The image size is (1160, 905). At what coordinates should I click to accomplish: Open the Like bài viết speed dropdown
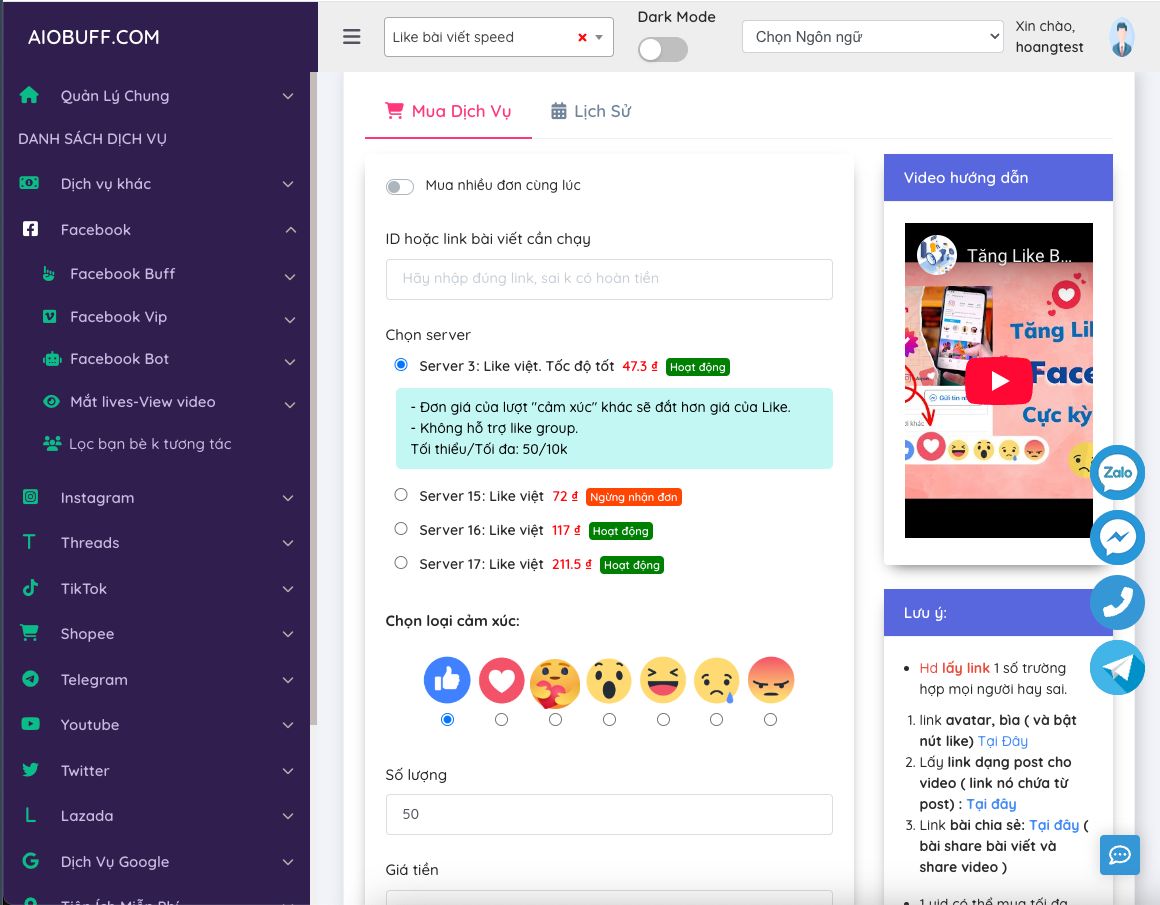pos(499,37)
